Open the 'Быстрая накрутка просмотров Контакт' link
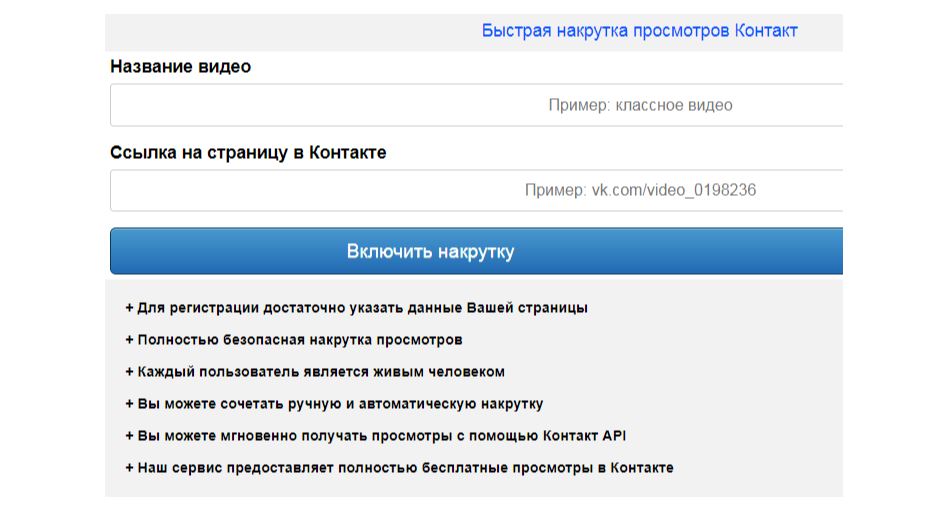 [x=639, y=31]
